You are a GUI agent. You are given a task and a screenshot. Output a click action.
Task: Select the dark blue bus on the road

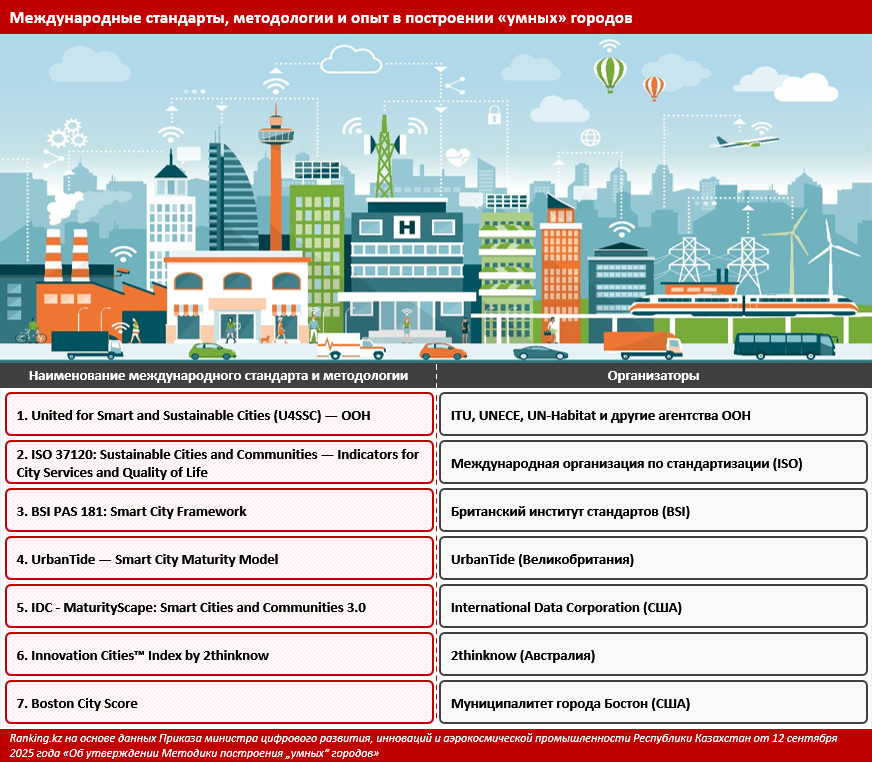784,345
